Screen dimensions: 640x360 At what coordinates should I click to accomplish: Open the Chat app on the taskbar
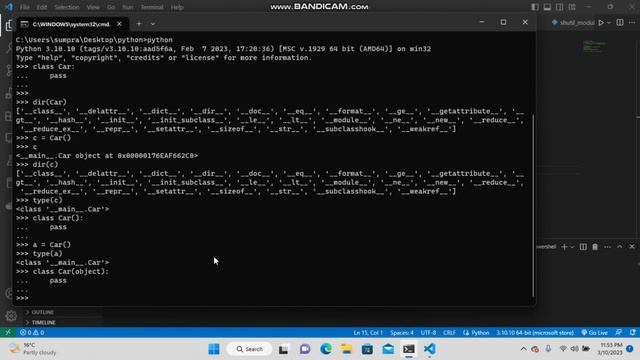pos(304,349)
